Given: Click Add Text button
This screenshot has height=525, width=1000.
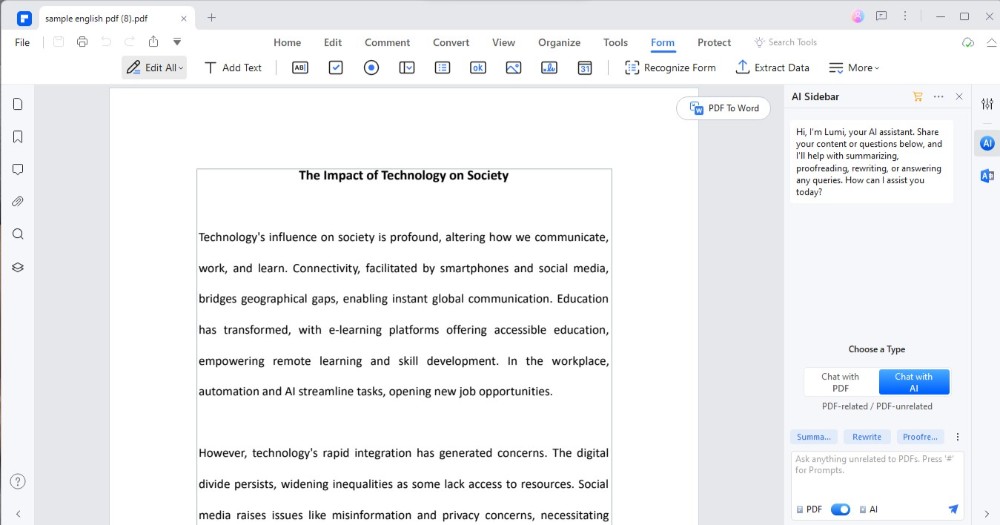Looking at the screenshot, I should tap(233, 68).
